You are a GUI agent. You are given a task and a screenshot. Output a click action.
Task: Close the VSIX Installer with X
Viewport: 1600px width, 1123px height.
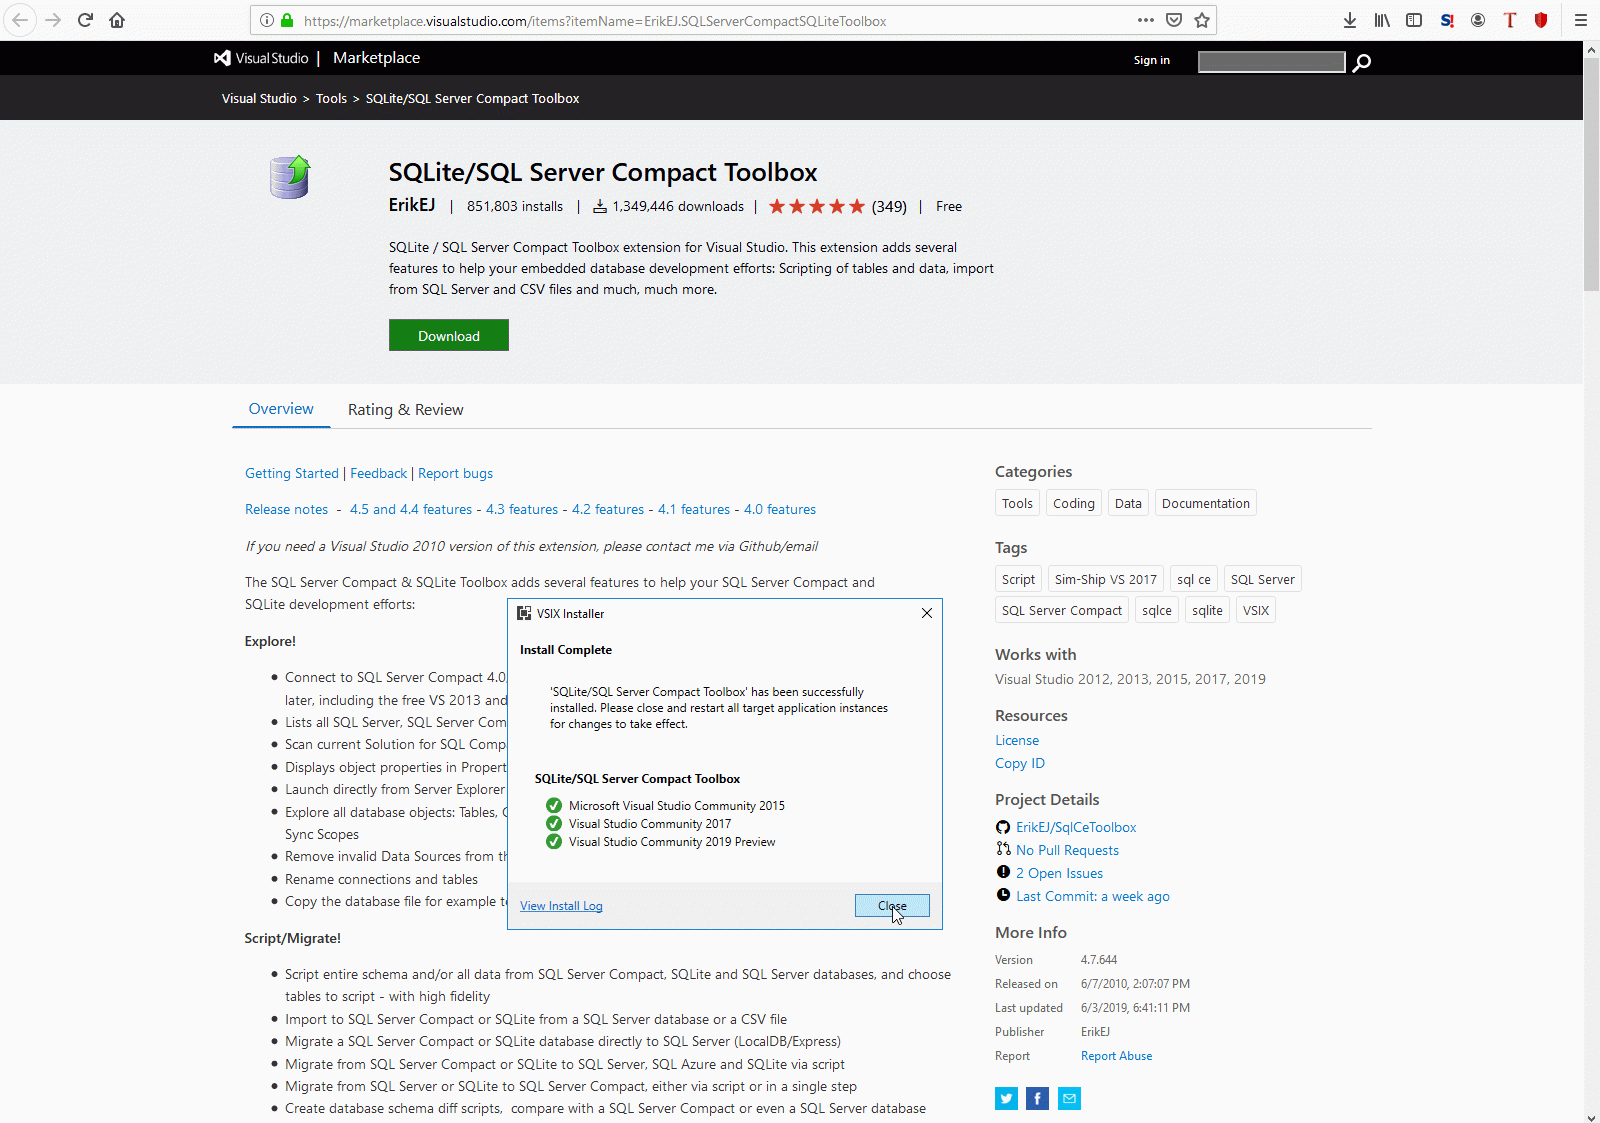927,613
